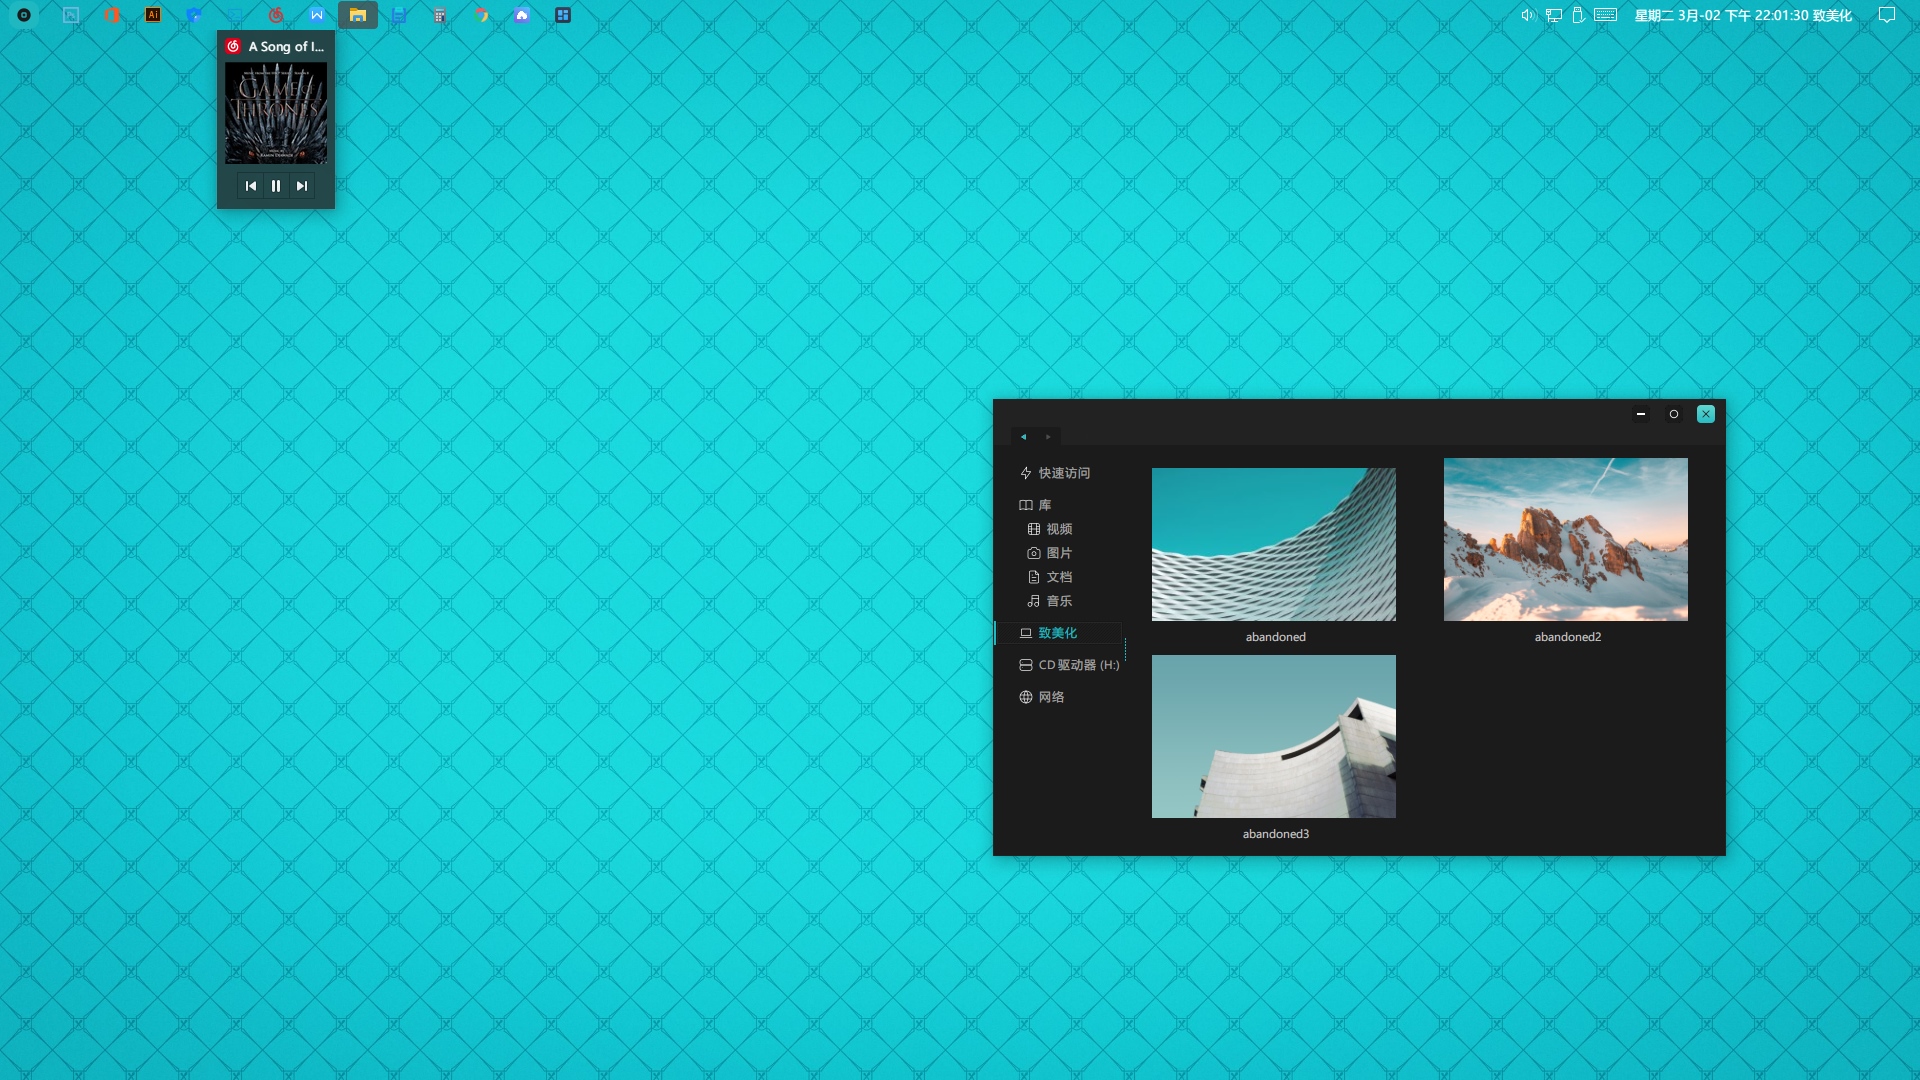Open the touch keyboard tray icon
The height and width of the screenshot is (1080, 1920).
tap(1606, 15)
